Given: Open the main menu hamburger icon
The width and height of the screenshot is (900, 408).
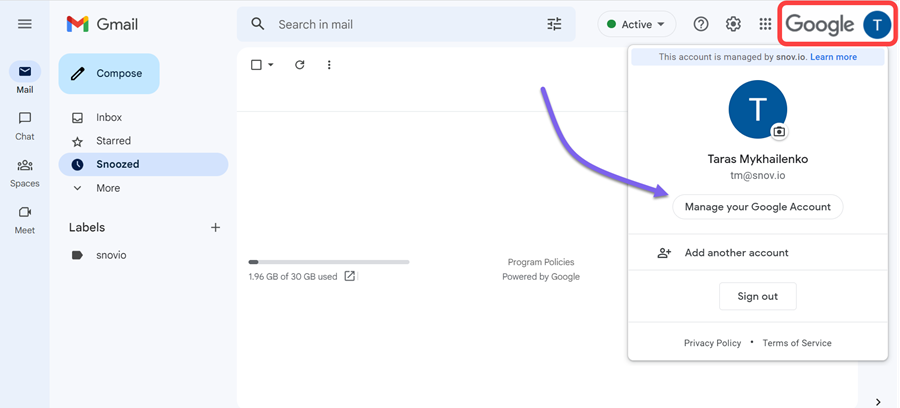Looking at the screenshot, I should click(x=25, y=24).
